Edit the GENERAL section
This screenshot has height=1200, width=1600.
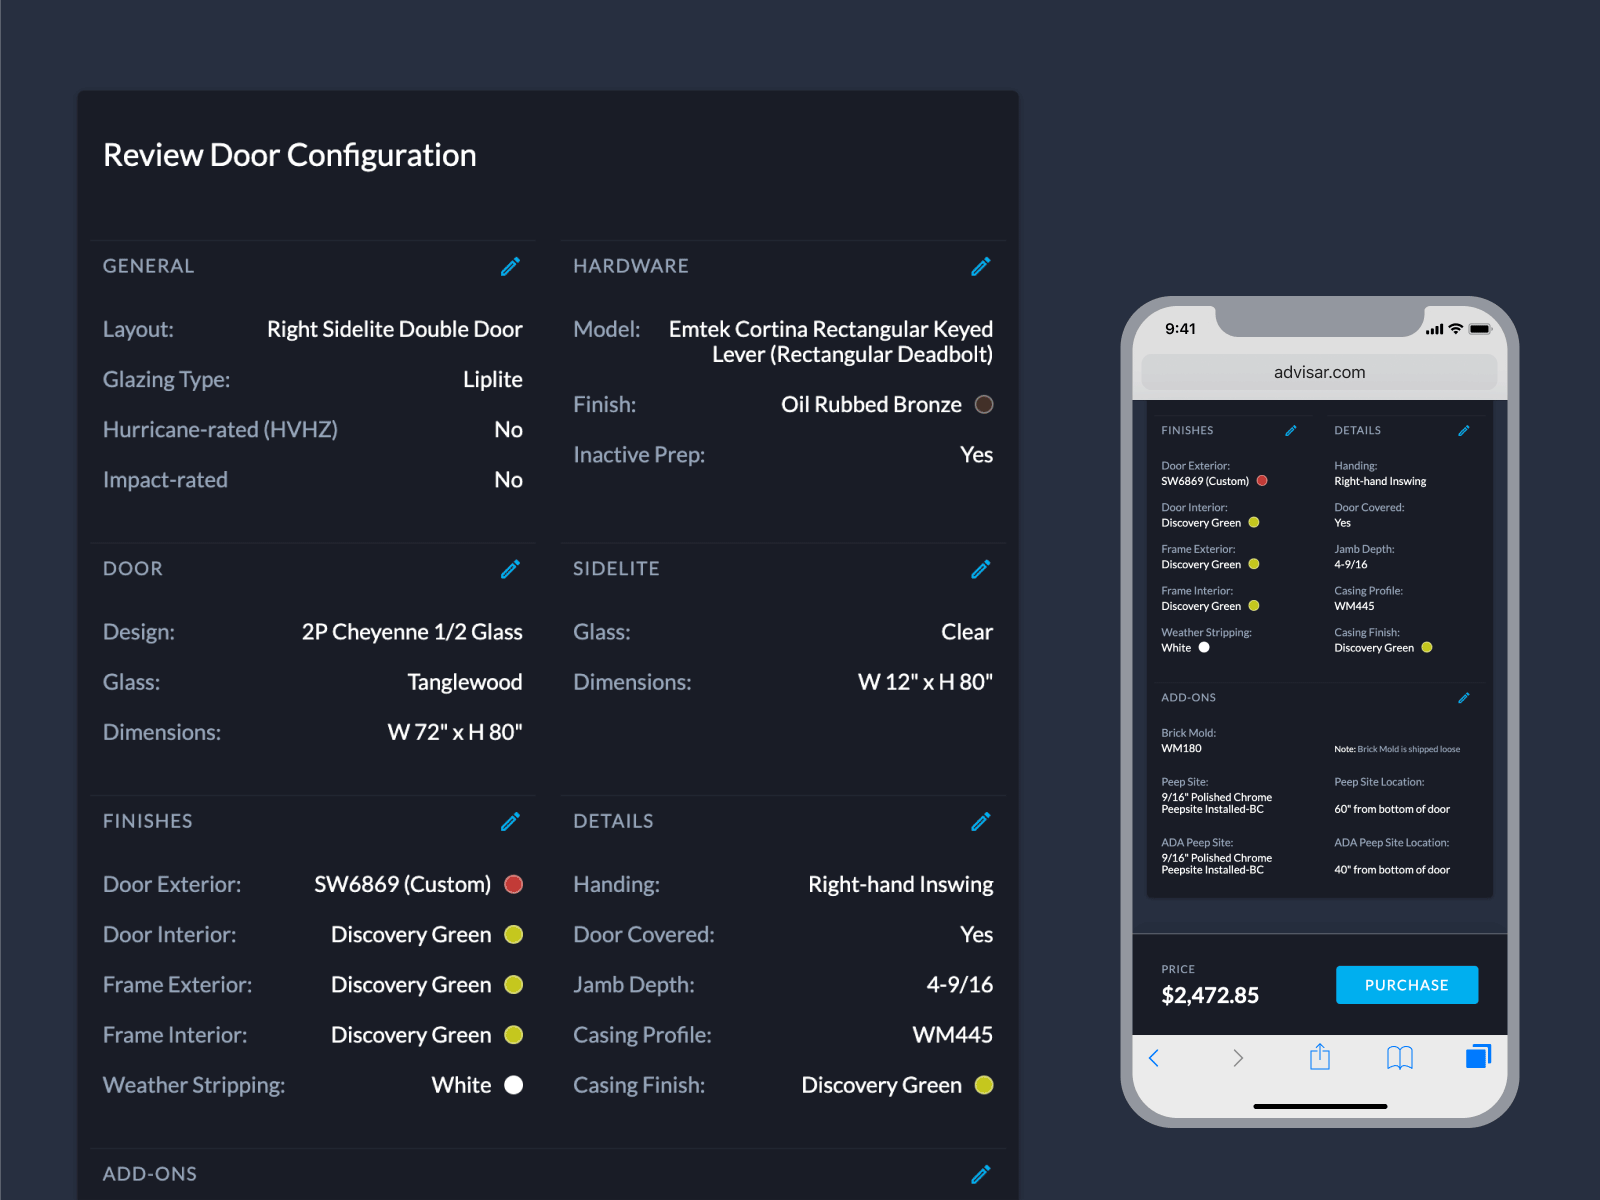[510, 266]
